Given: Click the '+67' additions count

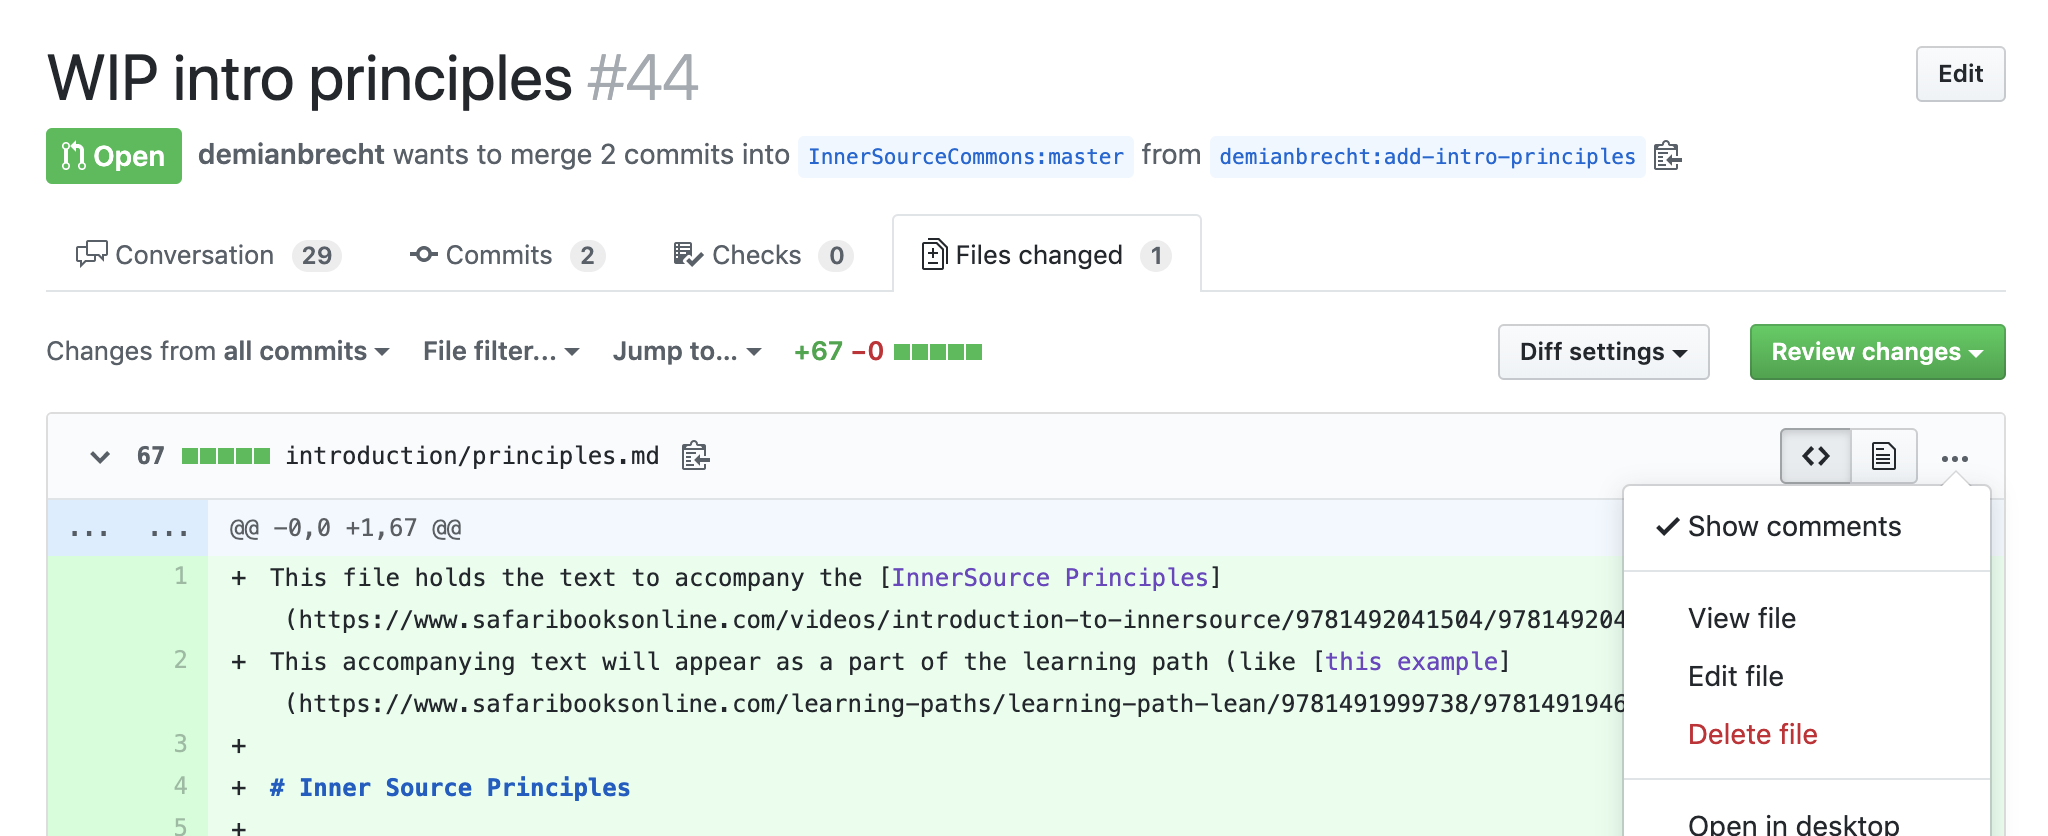Looking at the screenshot, I should (818, 352).
